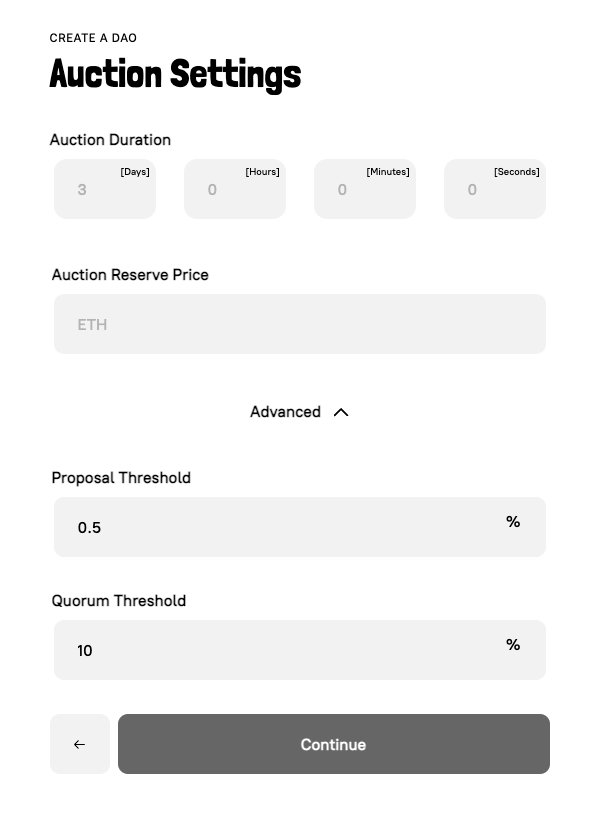Click the Days unit label above duration input

click(x=134, y=171)
